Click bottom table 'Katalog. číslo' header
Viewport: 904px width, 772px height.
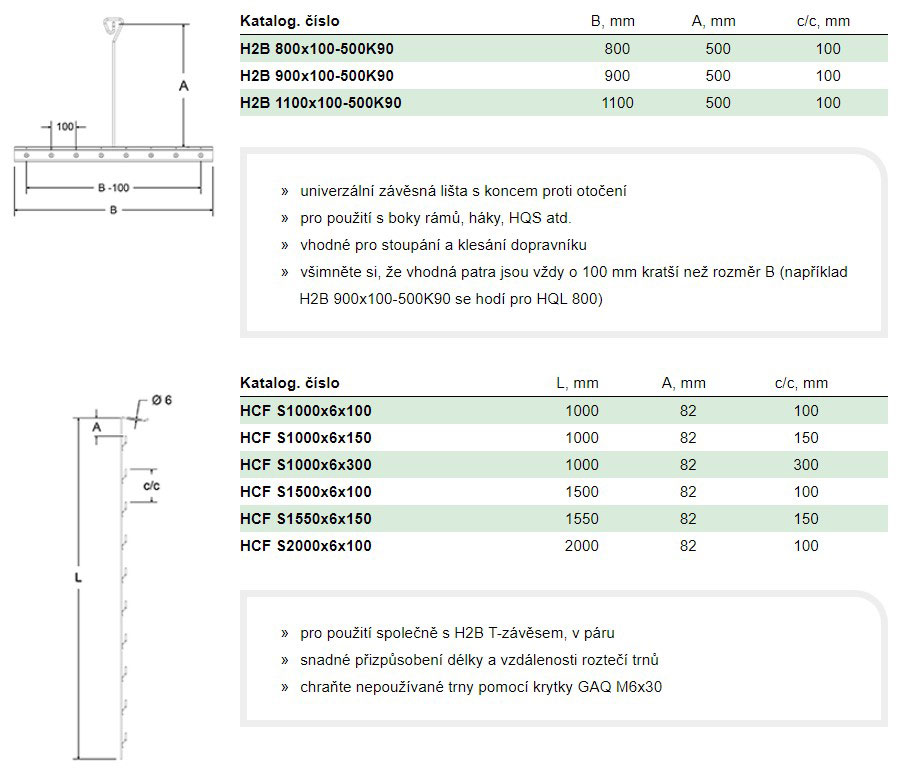point(289,383)
